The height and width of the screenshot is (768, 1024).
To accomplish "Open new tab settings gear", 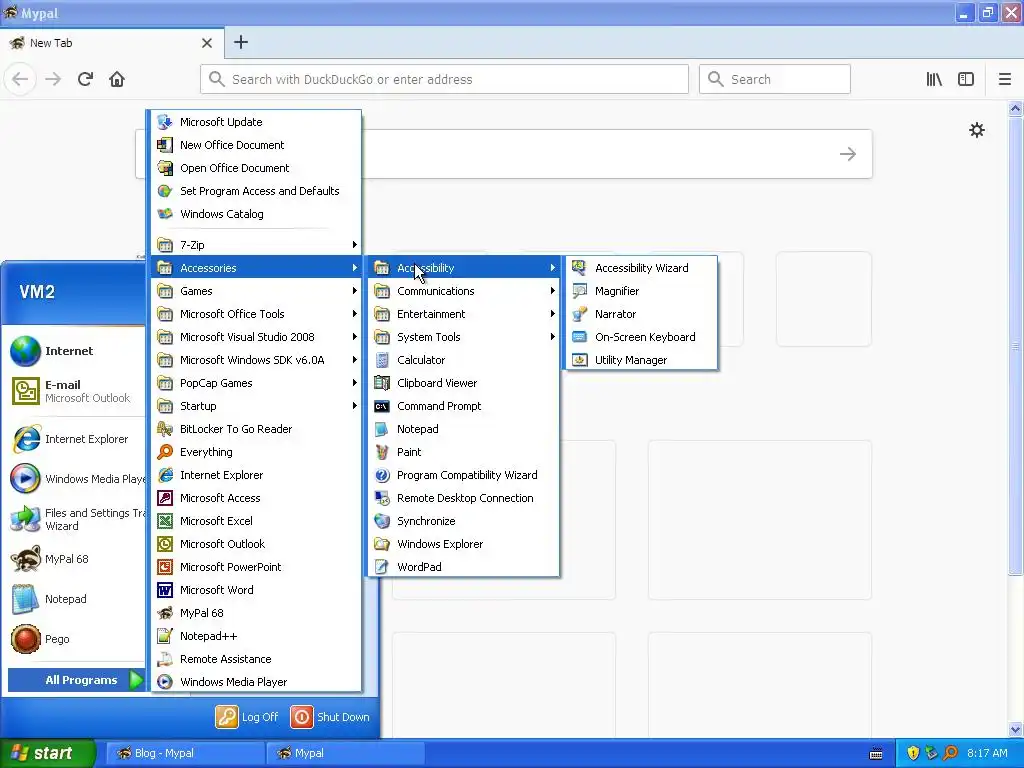I will (977, 130).
